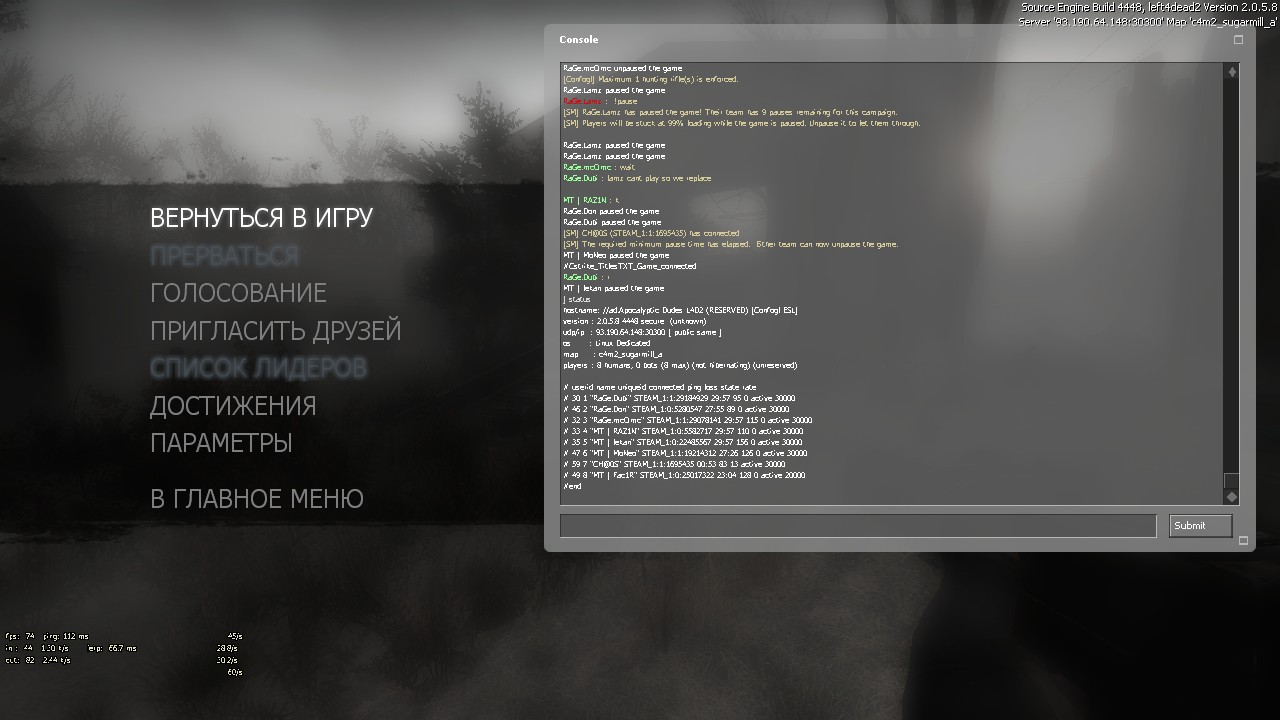Click the Submit button in Console
The width and height of the screenshot is (1280, 720).
pos(1200,526)
